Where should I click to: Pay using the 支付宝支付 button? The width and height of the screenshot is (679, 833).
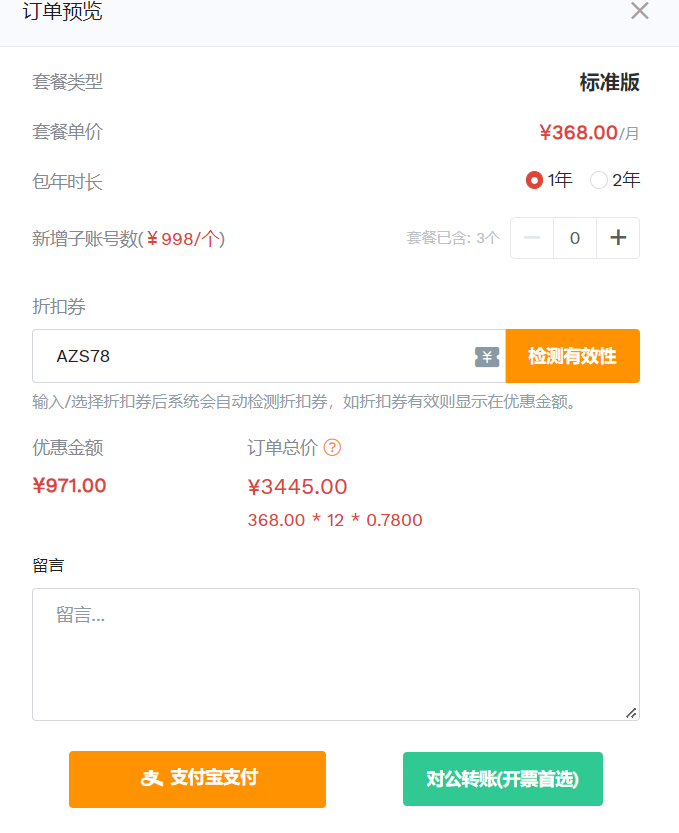tap(197, 779)
